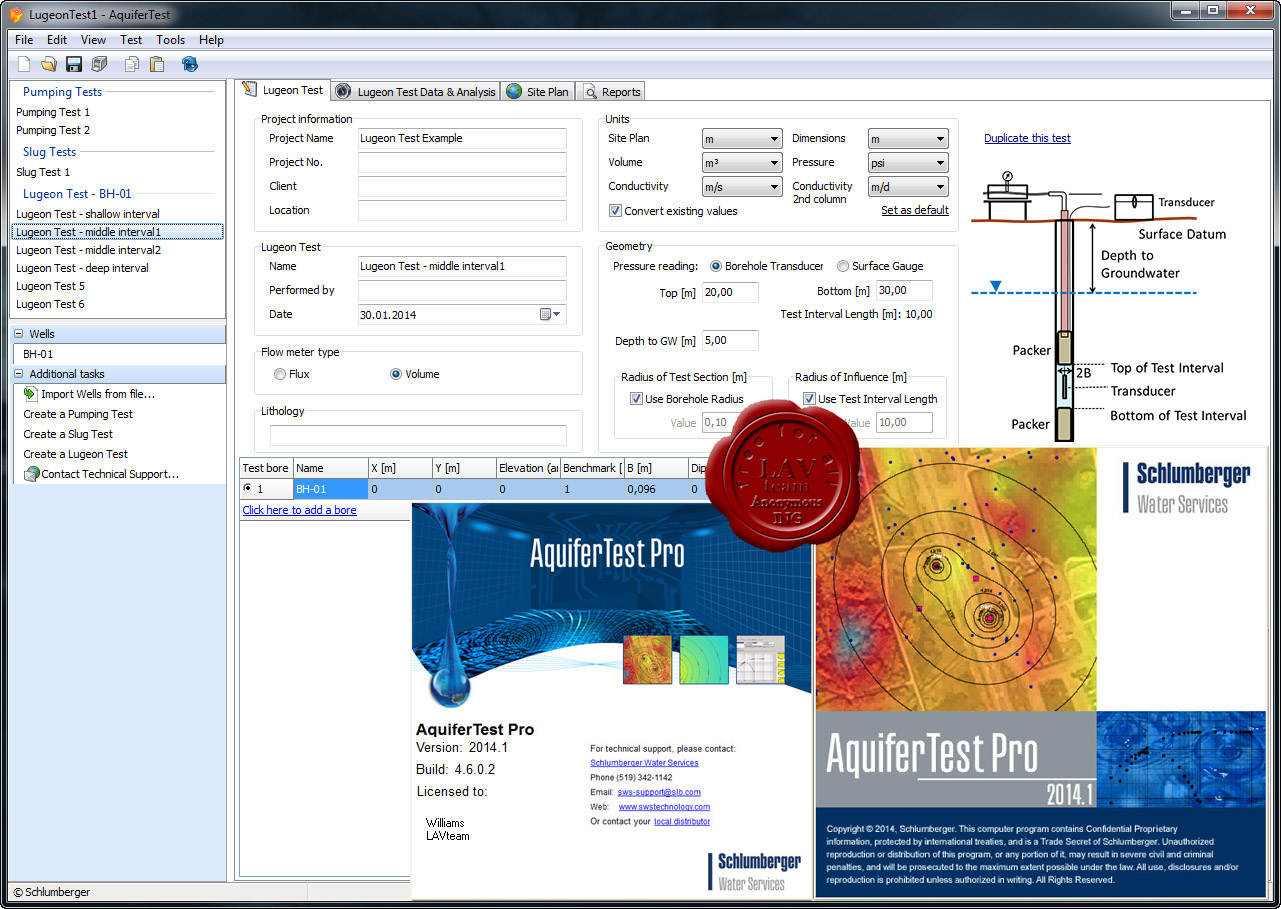The image size is (1281, 909).
Task: Open the Tools menu
Action: (170, 40)
